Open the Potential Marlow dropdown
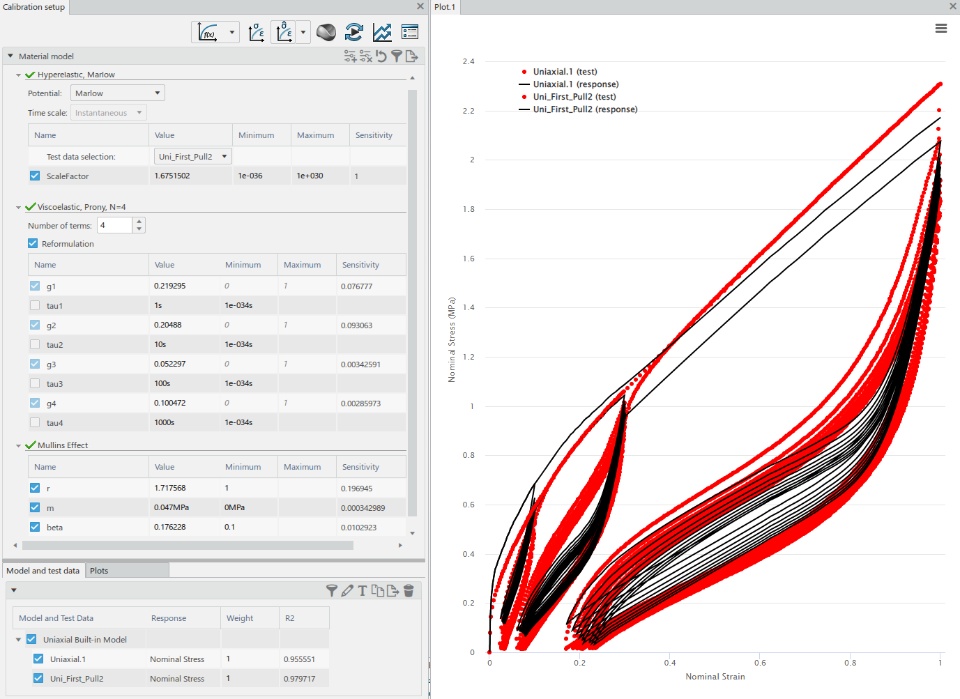 [x=118, y=93]
